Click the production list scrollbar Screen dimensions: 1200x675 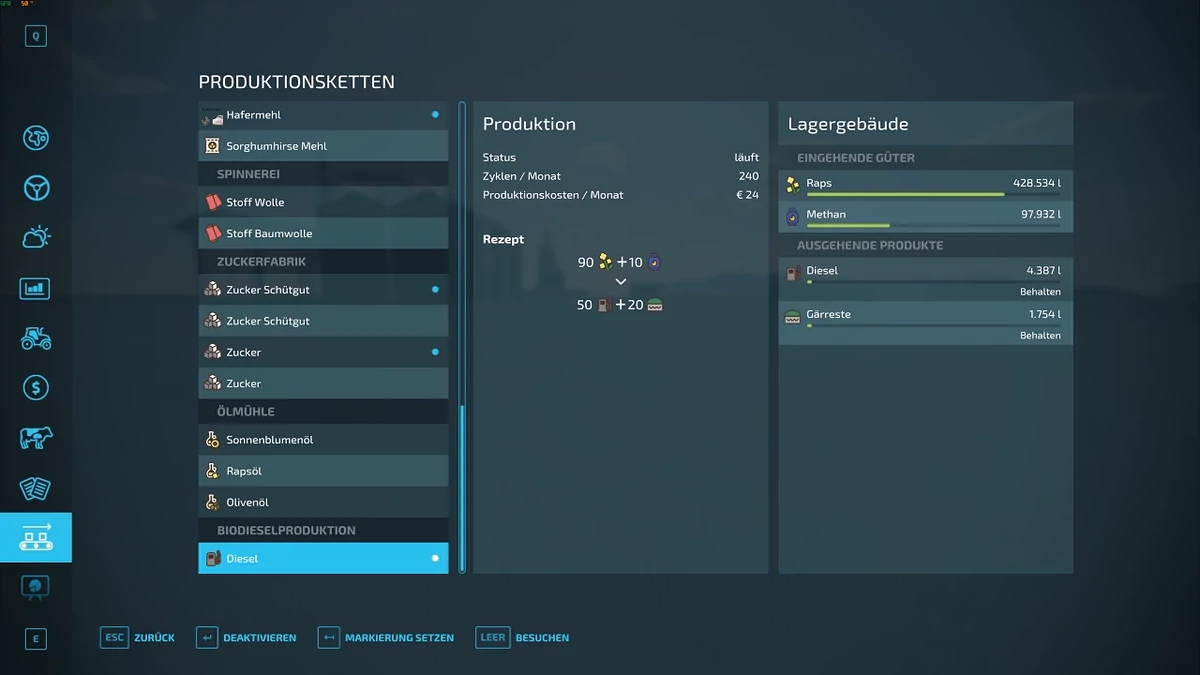[x=462, y=488]
